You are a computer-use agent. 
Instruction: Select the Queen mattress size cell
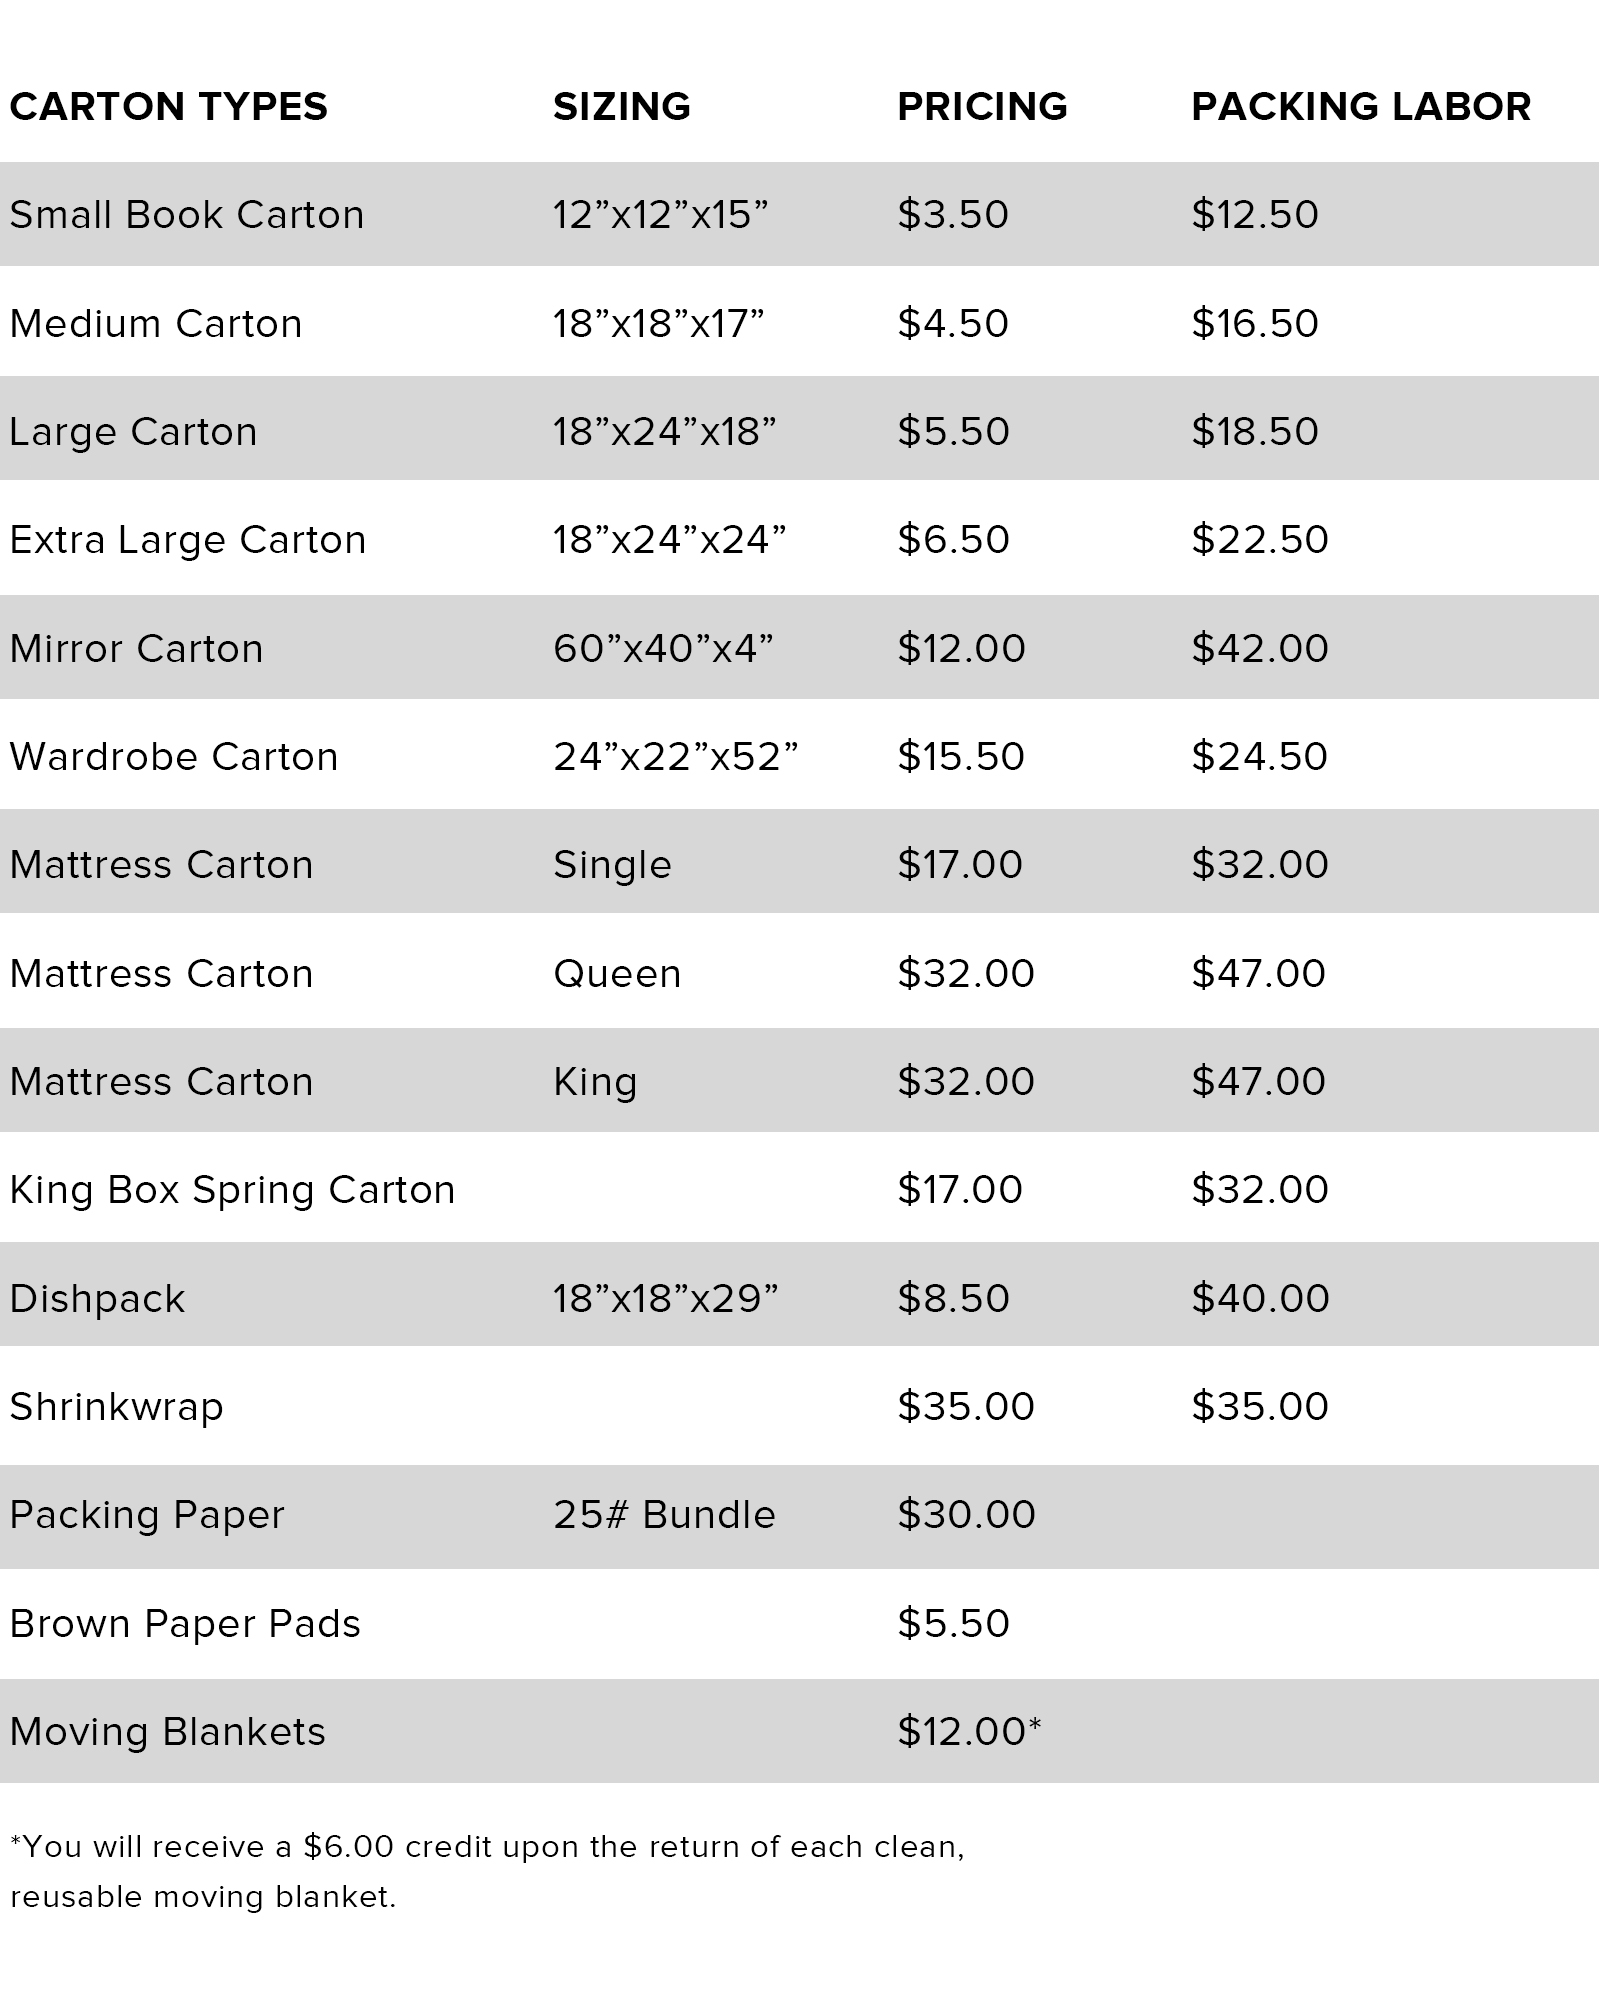click(x=617, y=973)
